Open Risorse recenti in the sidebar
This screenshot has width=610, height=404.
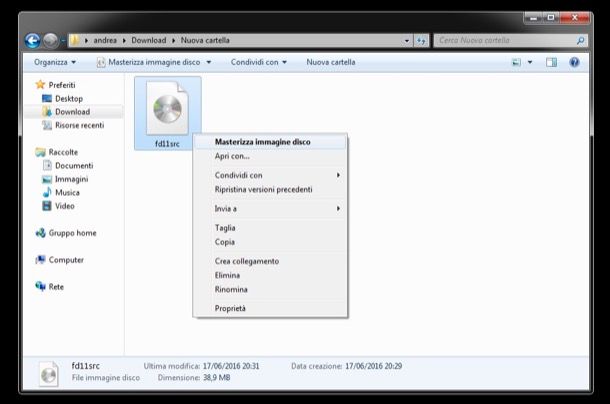pos(79,125)
